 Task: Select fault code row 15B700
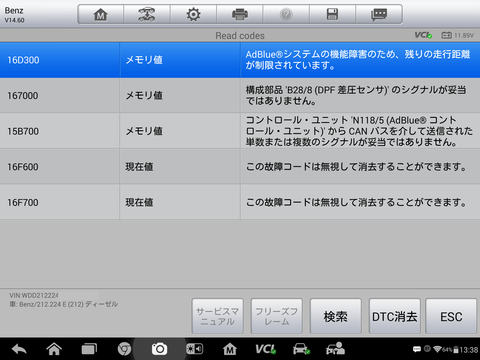pyautogui.click(x=240, y=131)
